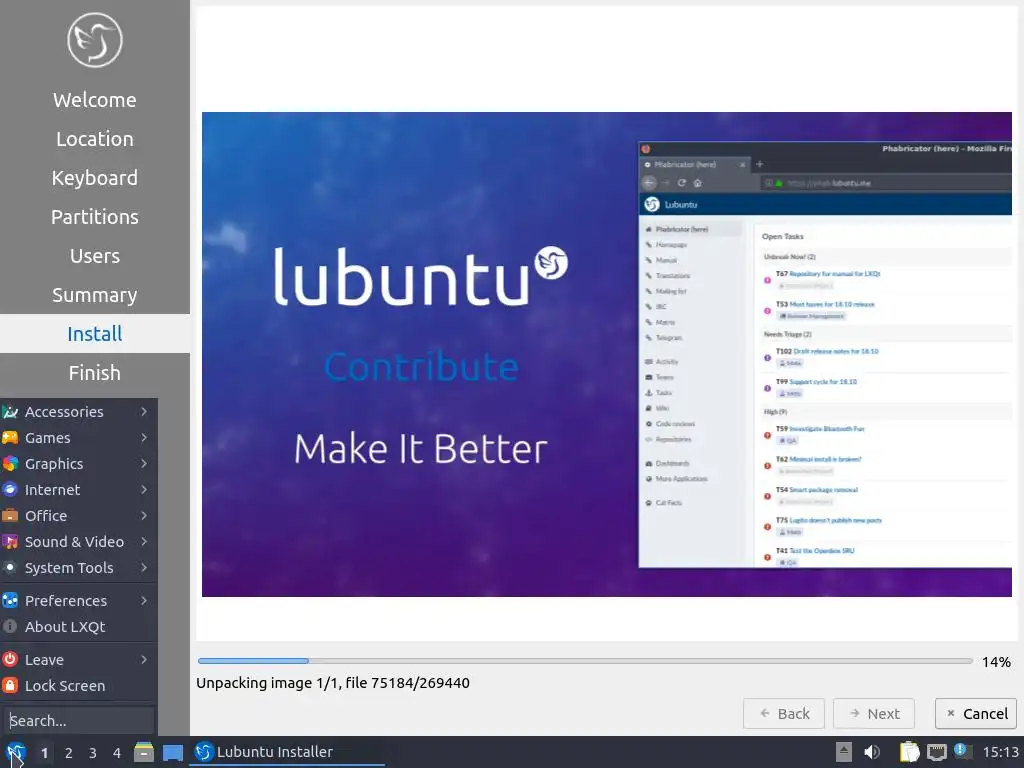Screen dimensions: 1024x768
Task: Click the 15:13 taskbar clock
Action: pos(1000,752)
